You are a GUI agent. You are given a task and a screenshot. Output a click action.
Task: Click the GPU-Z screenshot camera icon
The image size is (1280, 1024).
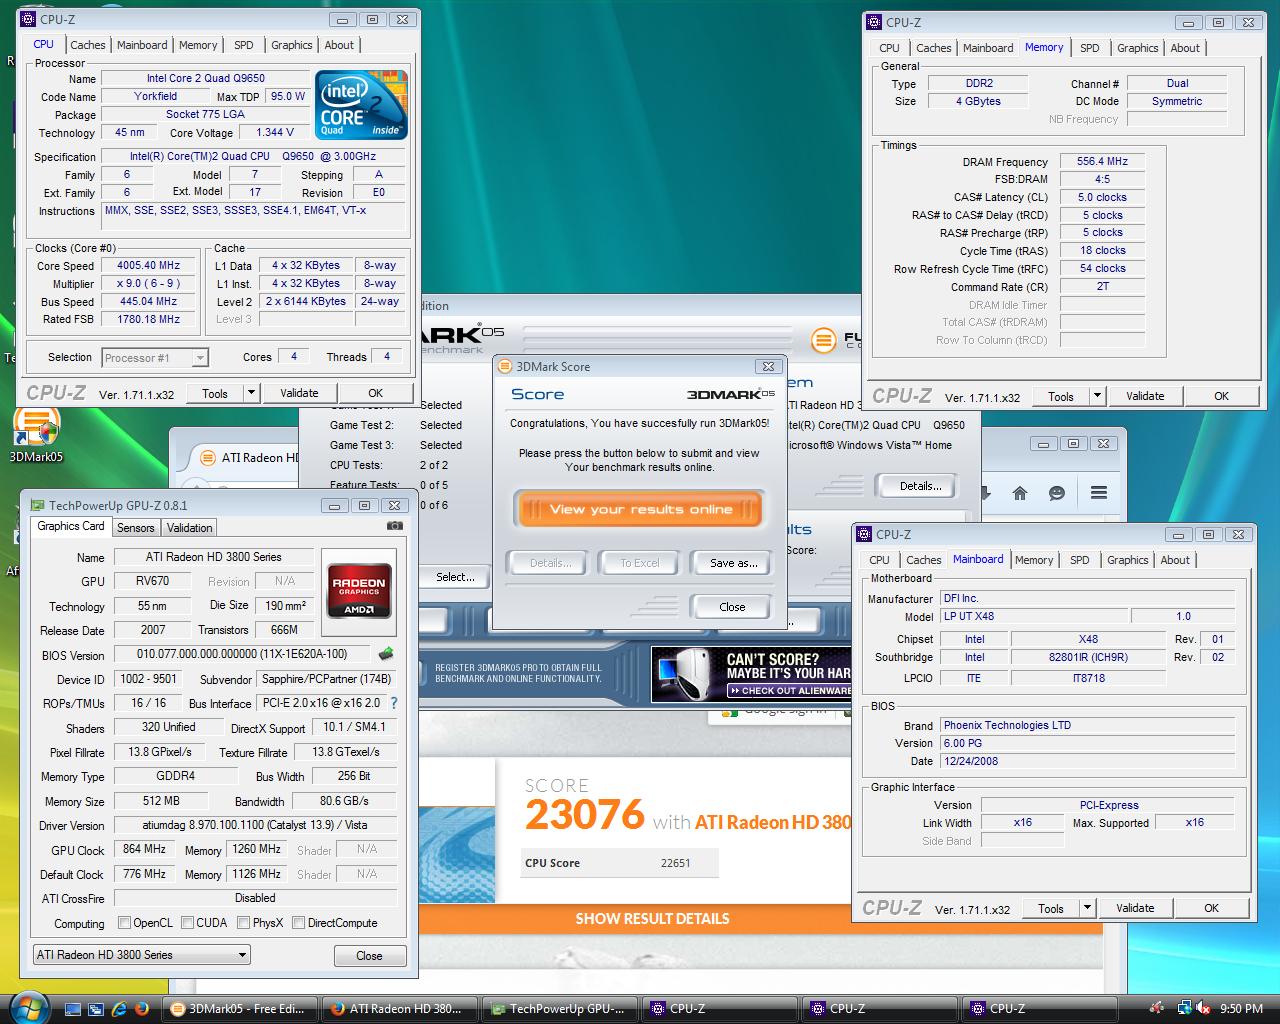pos(395,526)
